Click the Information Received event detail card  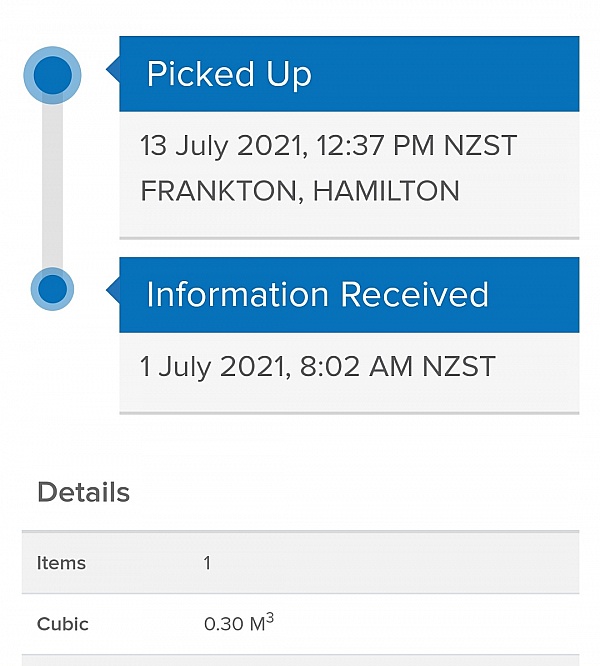(349, 373)
